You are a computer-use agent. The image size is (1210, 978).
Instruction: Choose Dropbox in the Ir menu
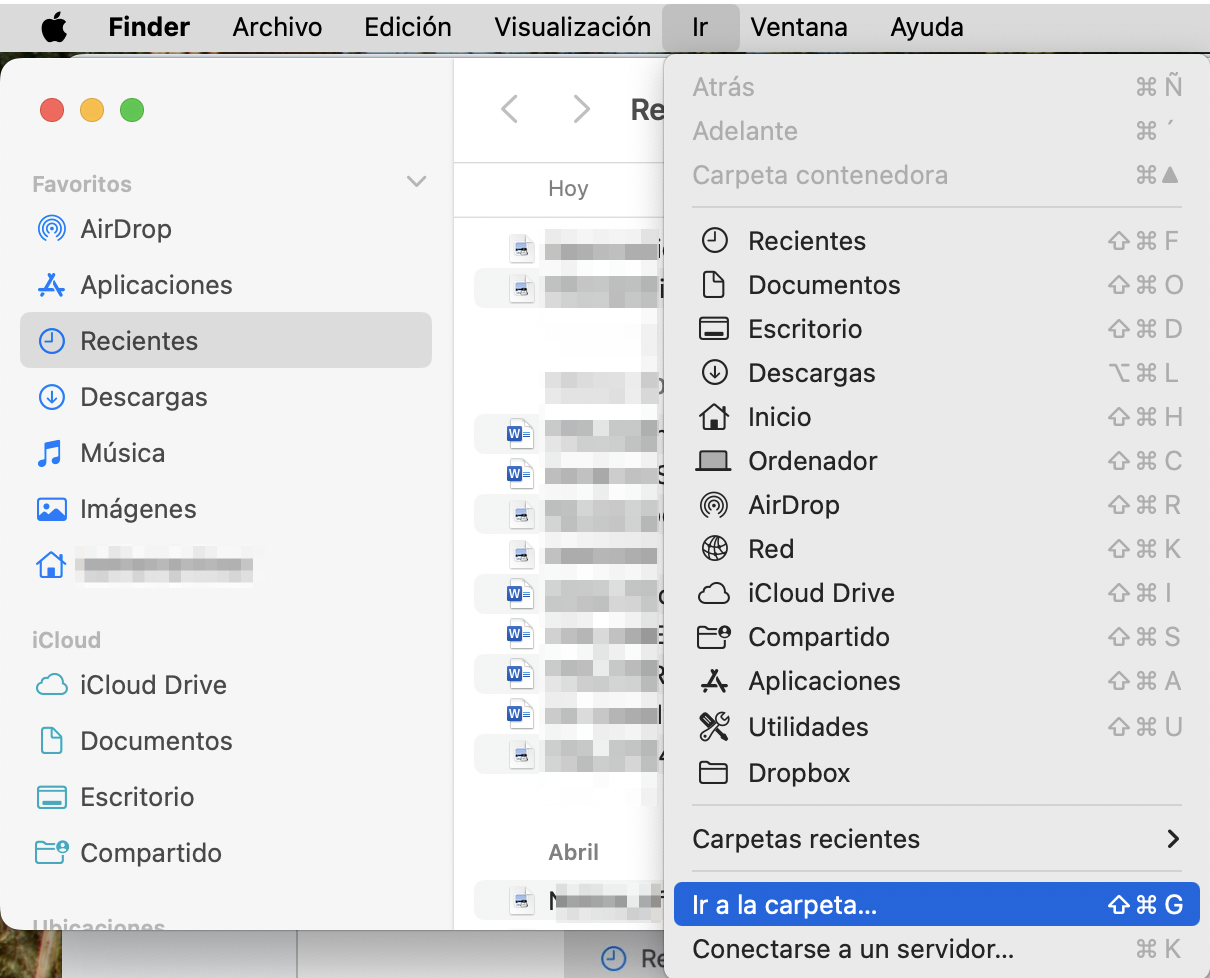tap(936, 773)
